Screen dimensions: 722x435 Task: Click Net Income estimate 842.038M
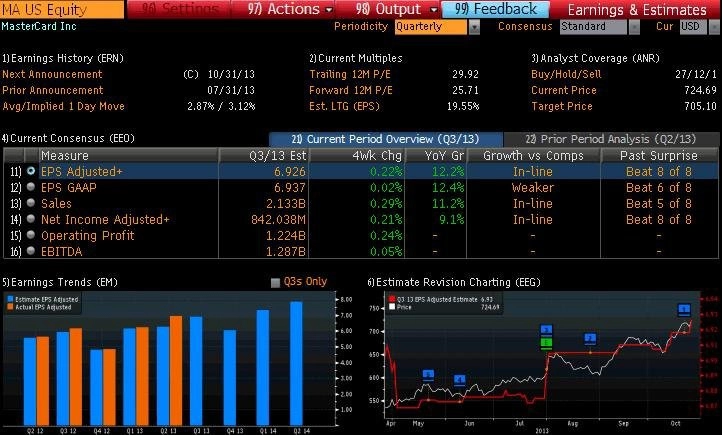point(278,220)
